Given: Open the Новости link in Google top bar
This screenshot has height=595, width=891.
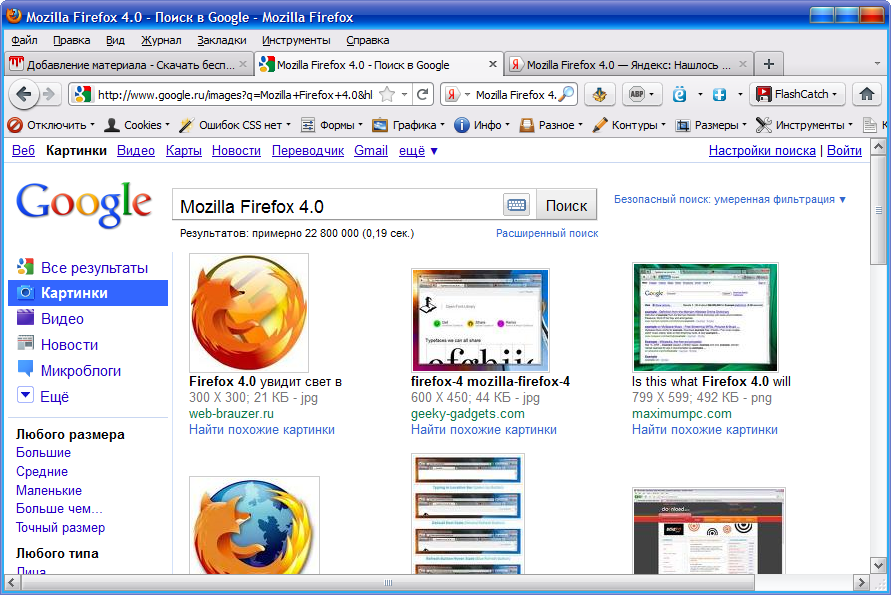Looking at the screenshot, I should [236, 151].
